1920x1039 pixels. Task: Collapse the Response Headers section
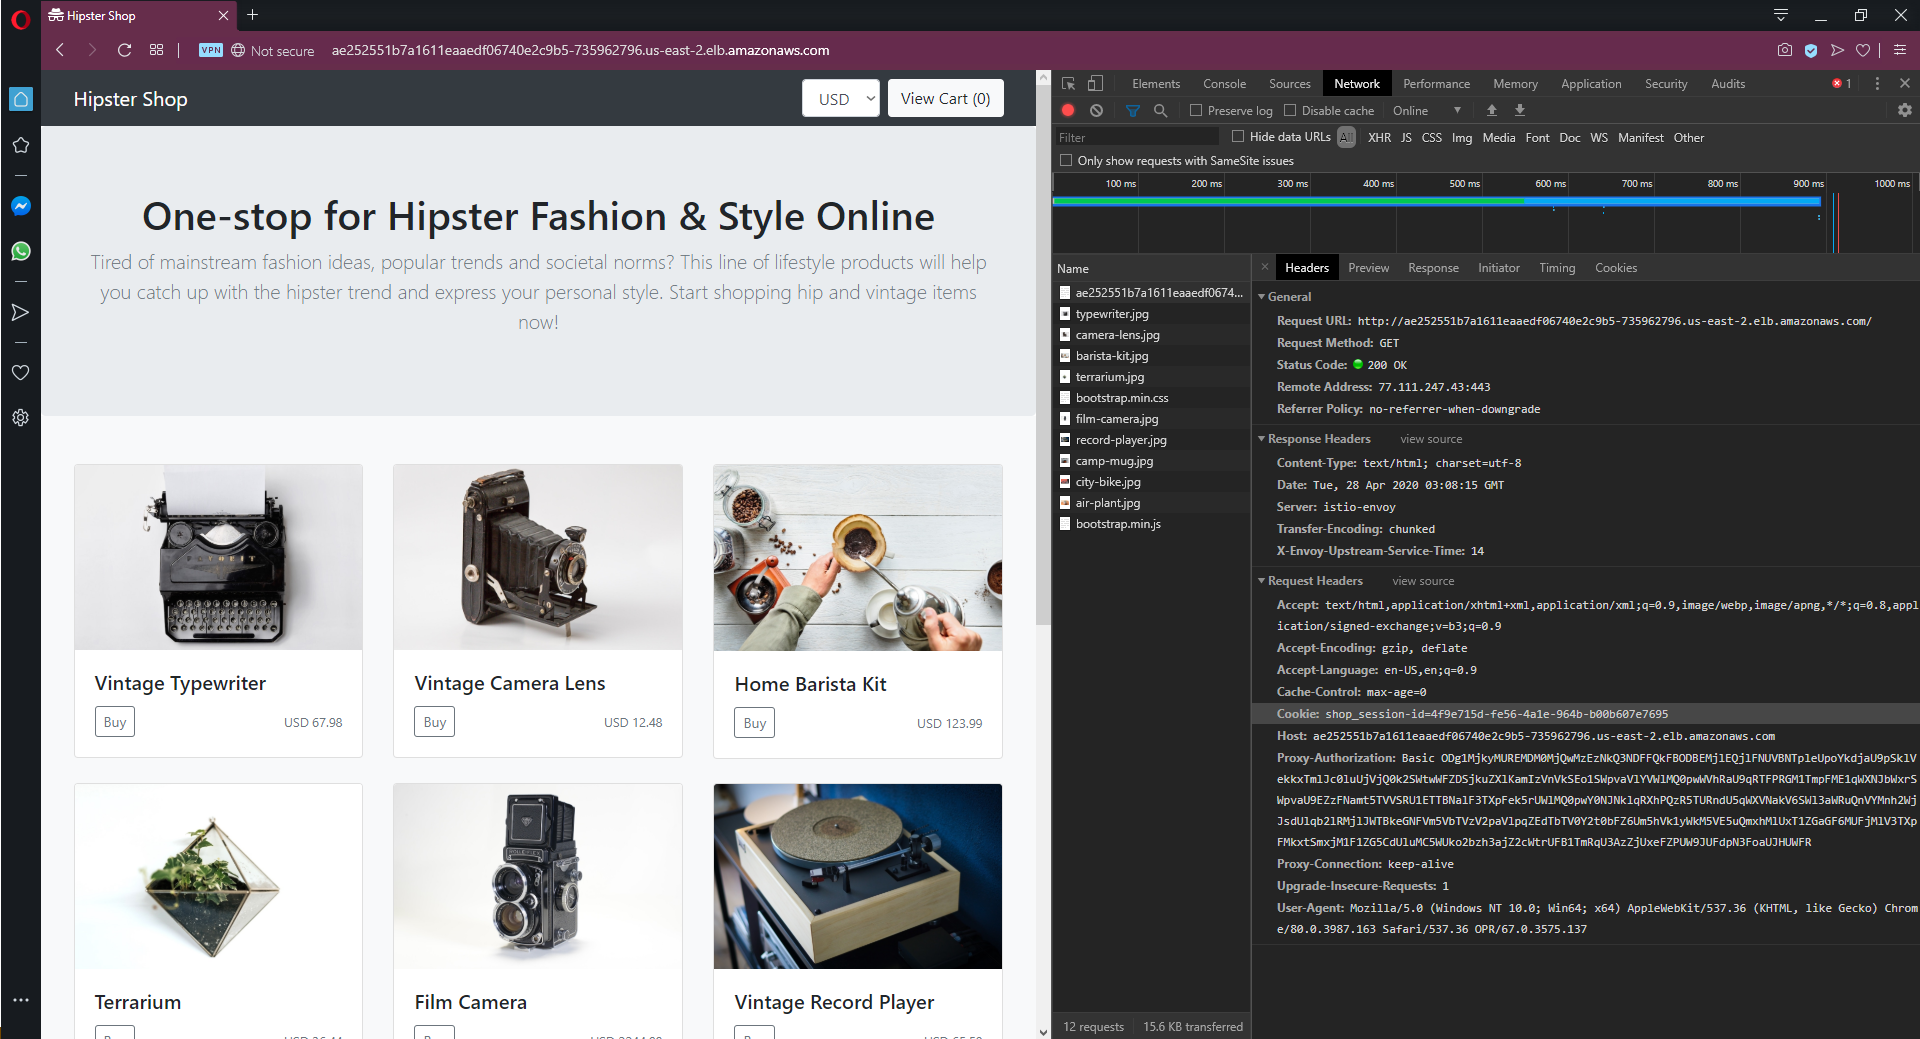pyautogui.click(x=1262, y=439)
